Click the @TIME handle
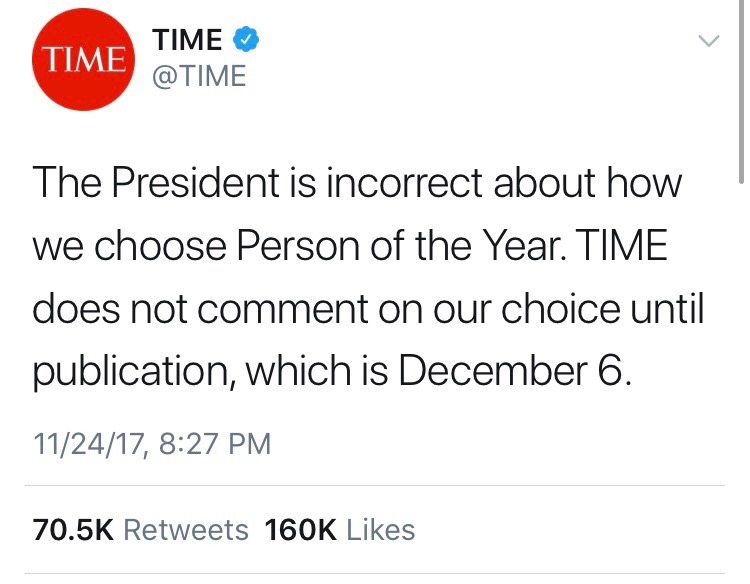Image resolution: width=750 pixels, height=584 pixels. point(199,76)
